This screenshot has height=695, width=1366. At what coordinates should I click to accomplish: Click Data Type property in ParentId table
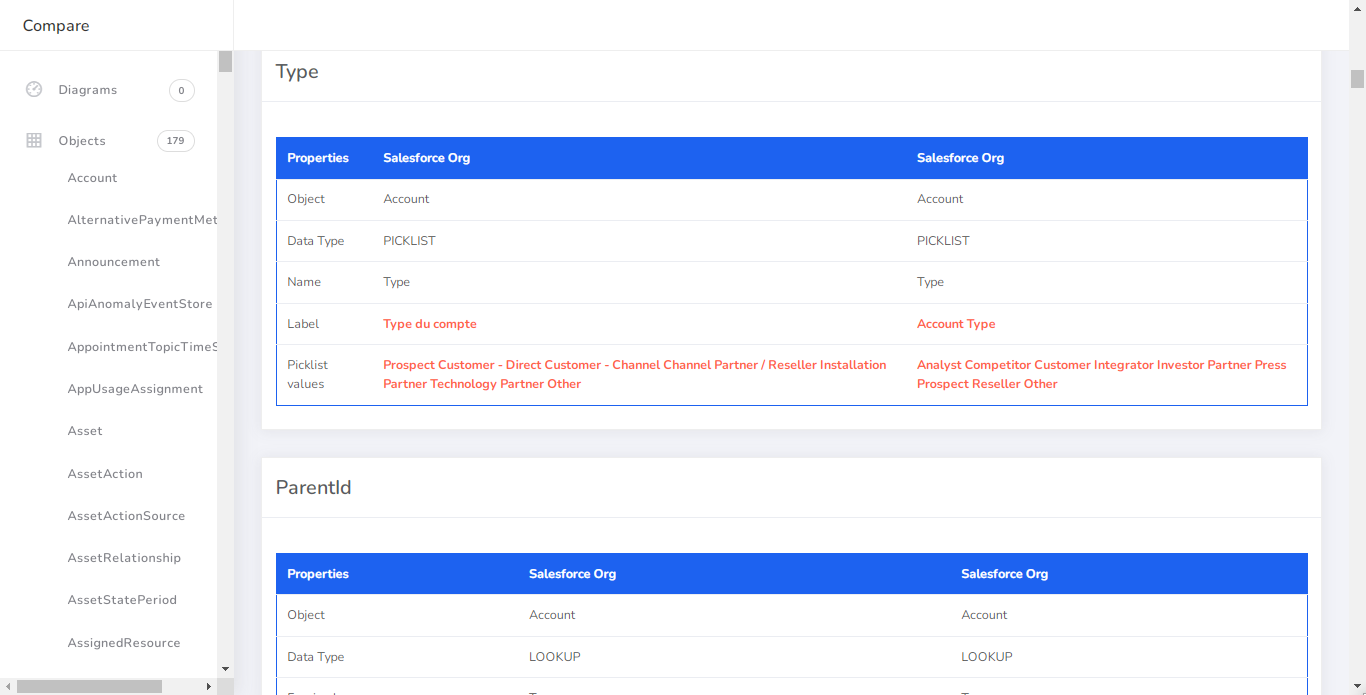tap(315, 657)
